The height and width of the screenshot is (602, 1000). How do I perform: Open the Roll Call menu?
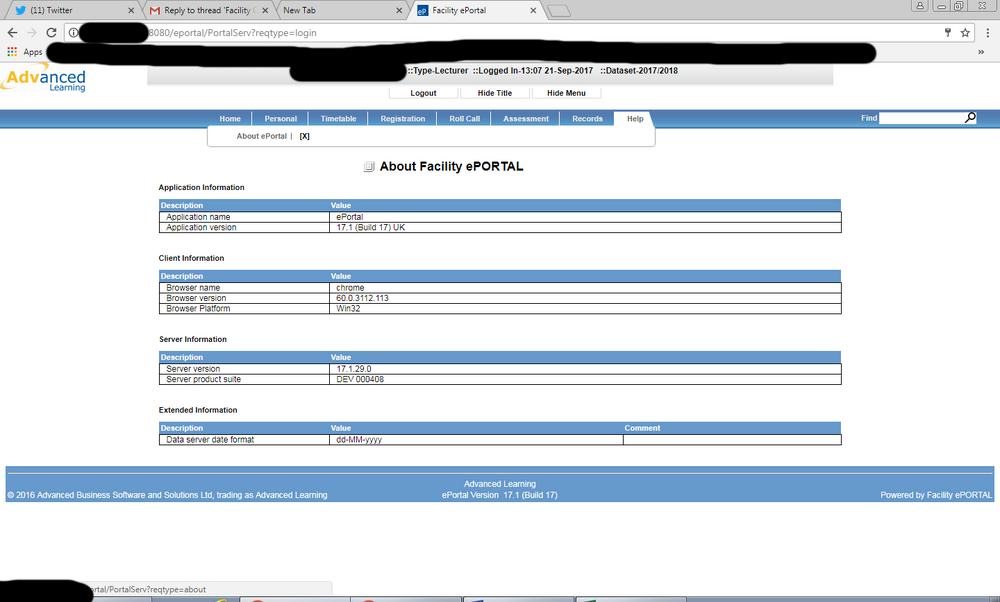tap(464, 119)
